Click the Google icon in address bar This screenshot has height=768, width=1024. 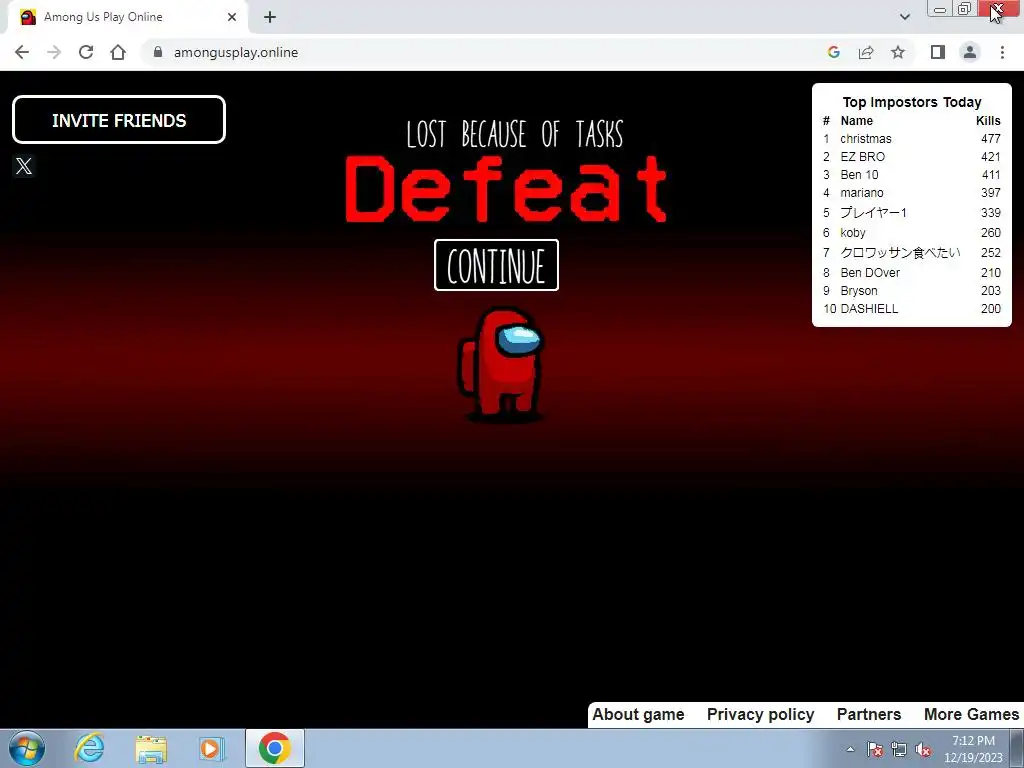pos(833,52)
